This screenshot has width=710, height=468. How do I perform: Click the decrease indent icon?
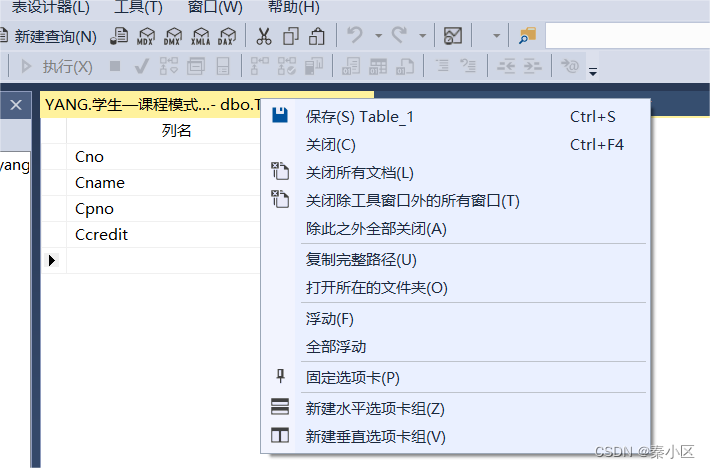click(506, 66)
